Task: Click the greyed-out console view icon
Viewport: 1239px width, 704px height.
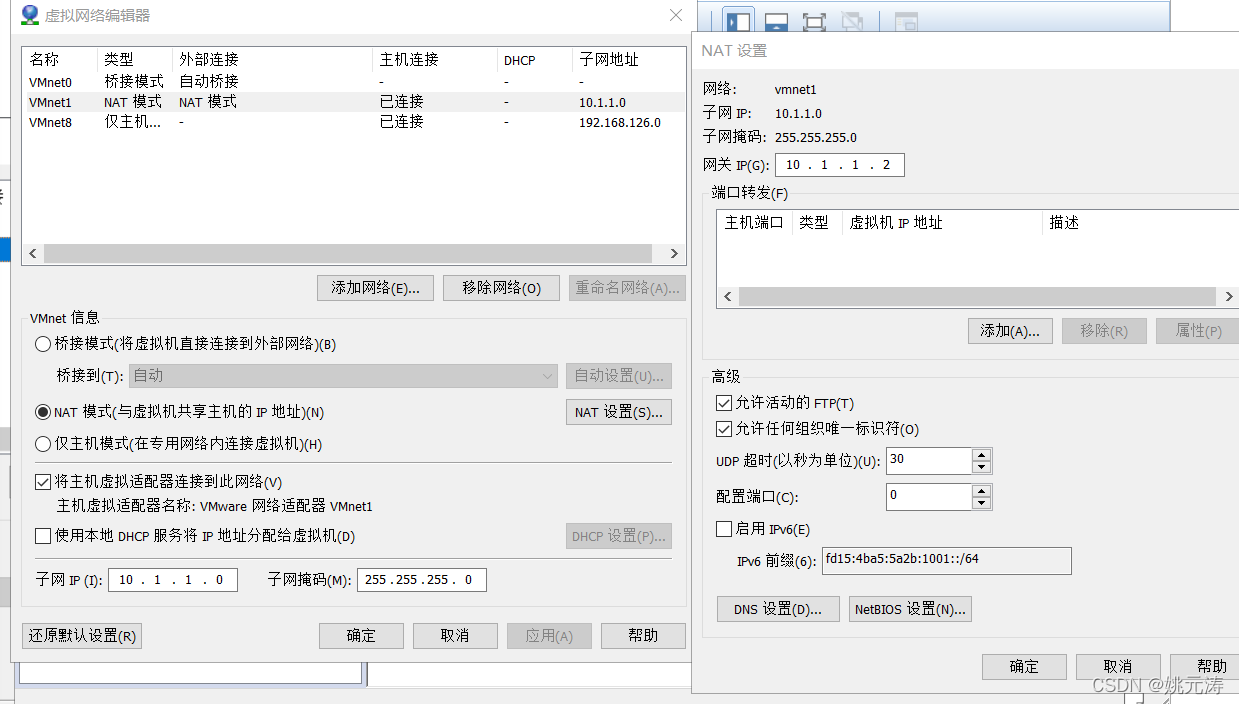Action: [906, 22]
